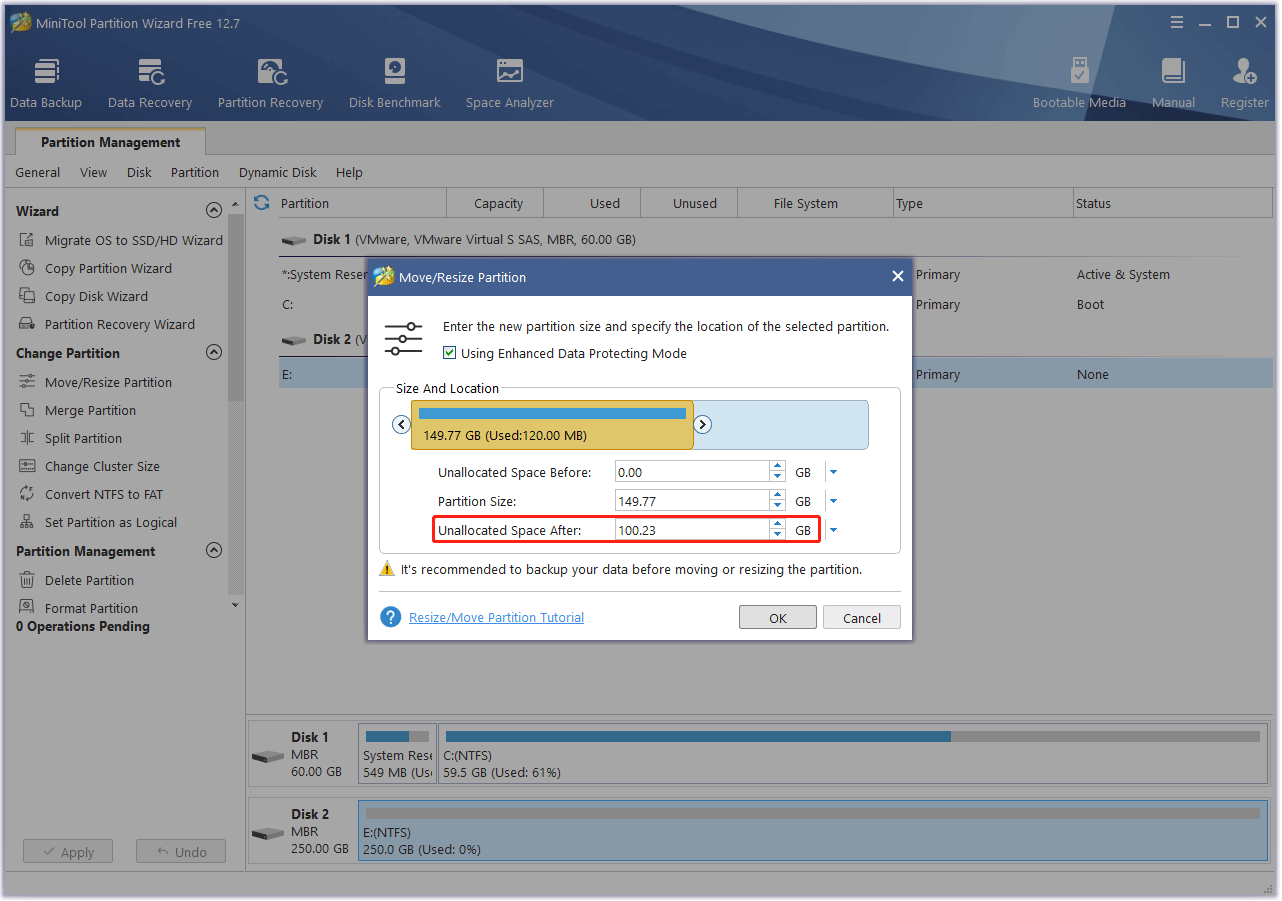Click the Partition Management tab
Viewport: 1282px width, 901px height.
pos(110,141)
